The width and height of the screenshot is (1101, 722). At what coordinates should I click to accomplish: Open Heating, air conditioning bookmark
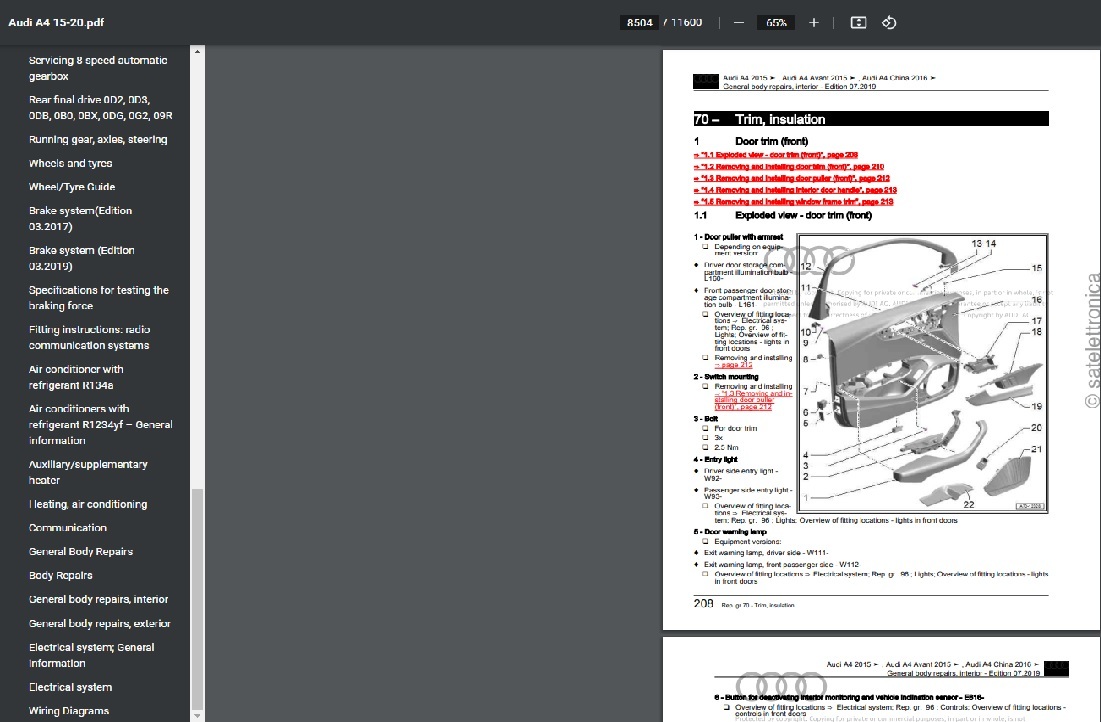pos(88,504)
